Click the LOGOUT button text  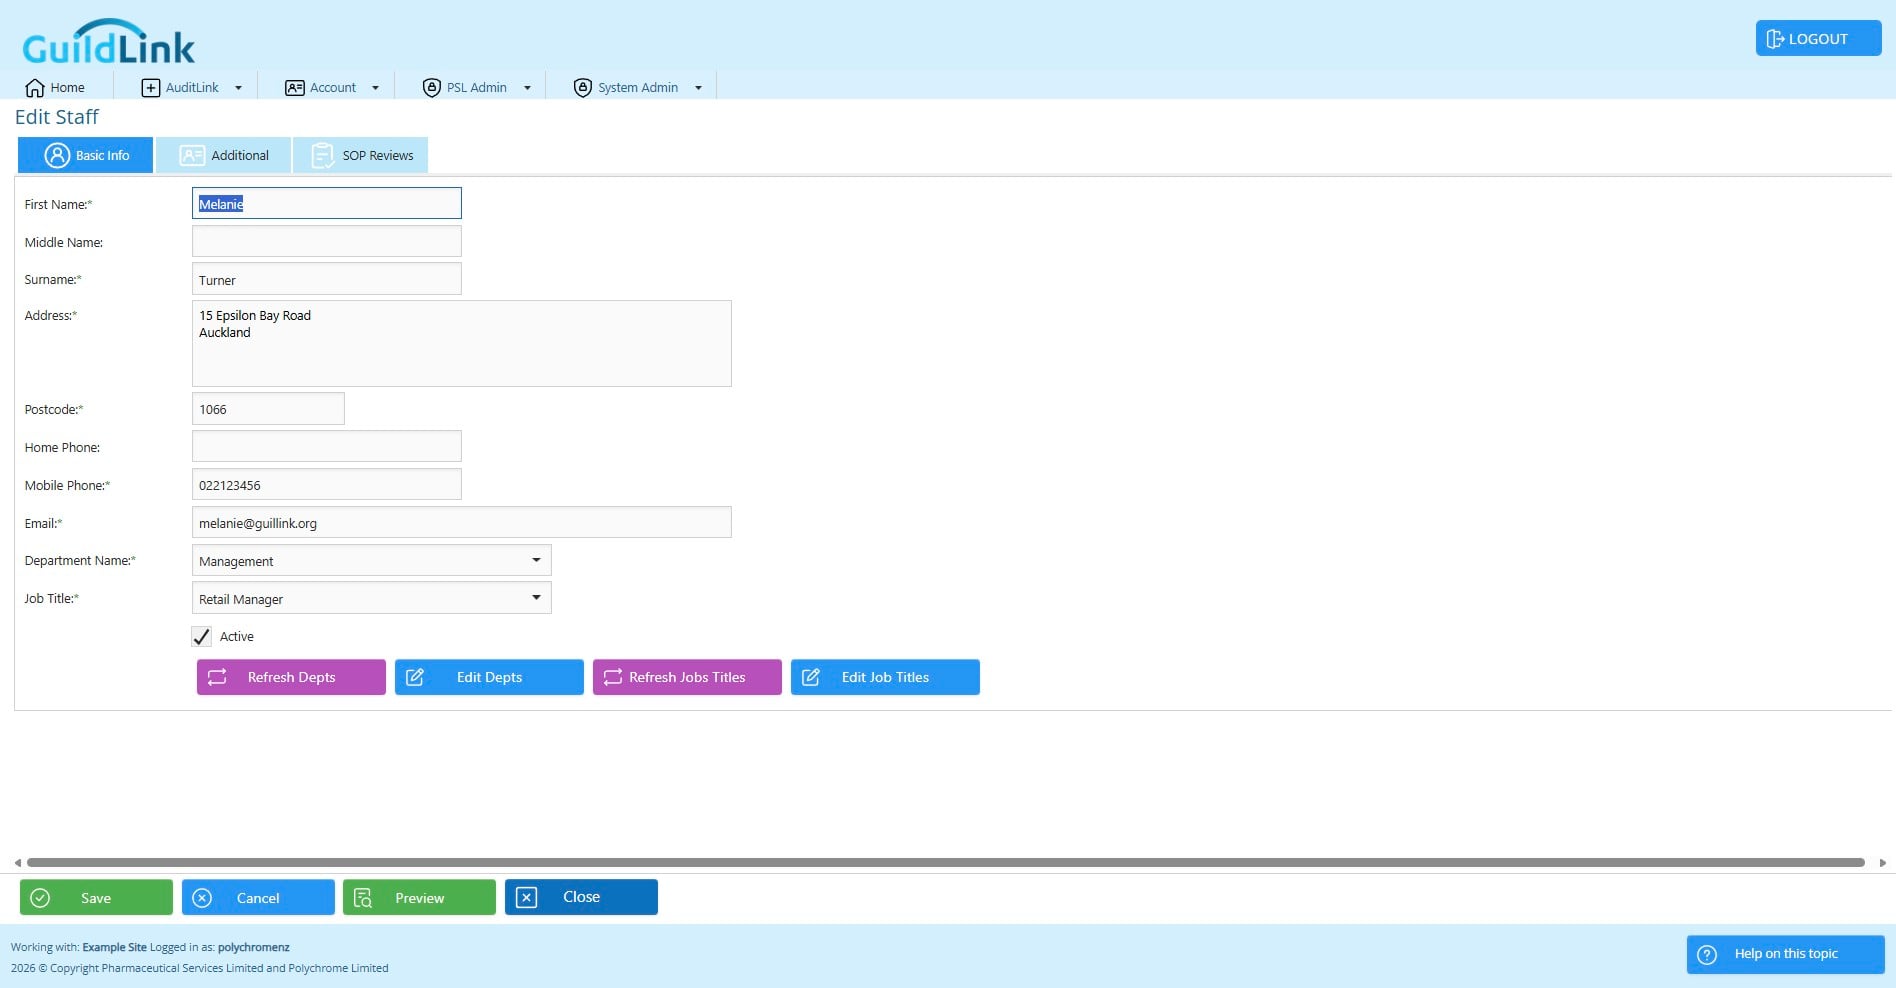[x=1818, y=39]
